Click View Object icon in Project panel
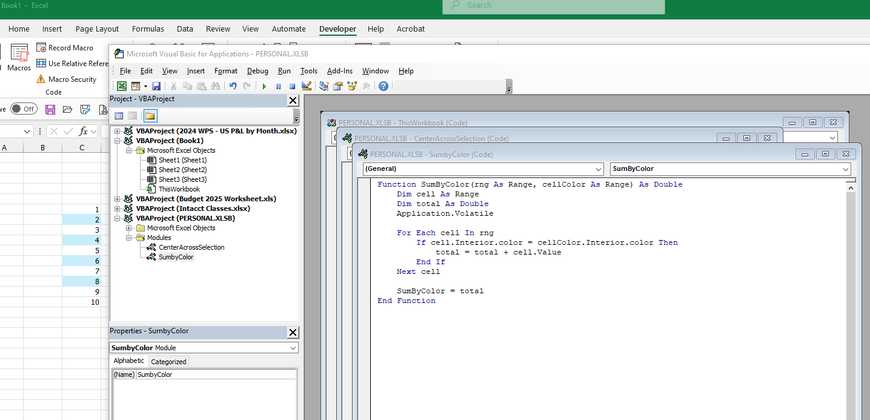870x420 pixels. [x=133, y=116]
